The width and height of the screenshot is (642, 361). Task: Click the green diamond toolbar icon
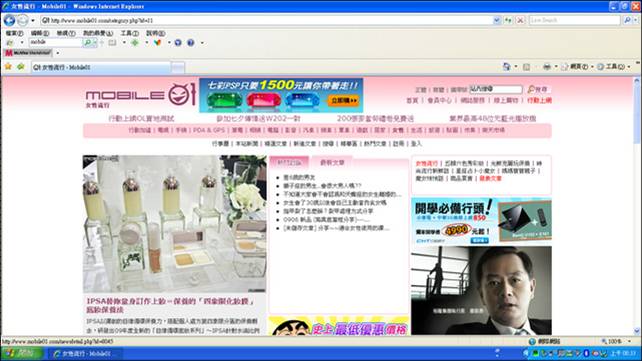click(x=135, y=43)
